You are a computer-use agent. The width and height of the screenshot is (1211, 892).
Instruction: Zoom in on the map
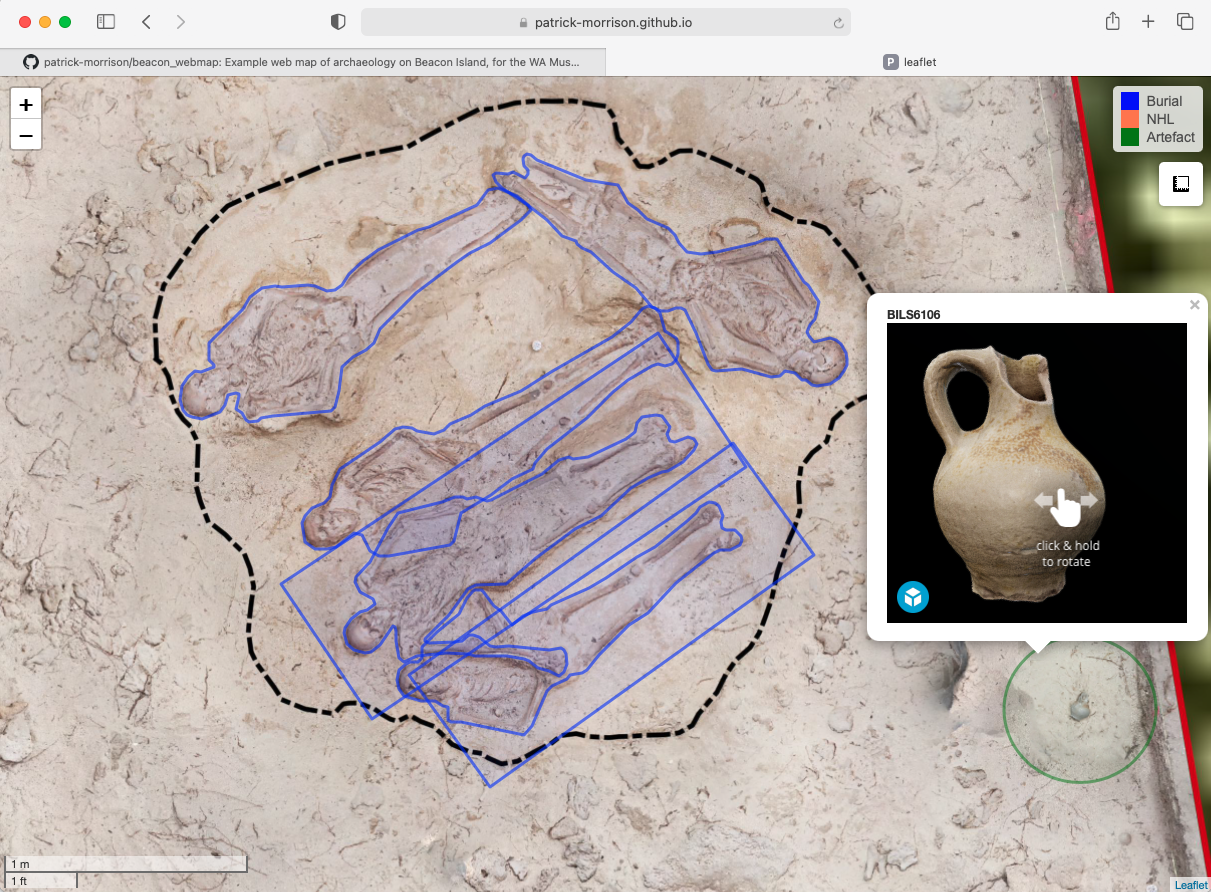(26, 104)
